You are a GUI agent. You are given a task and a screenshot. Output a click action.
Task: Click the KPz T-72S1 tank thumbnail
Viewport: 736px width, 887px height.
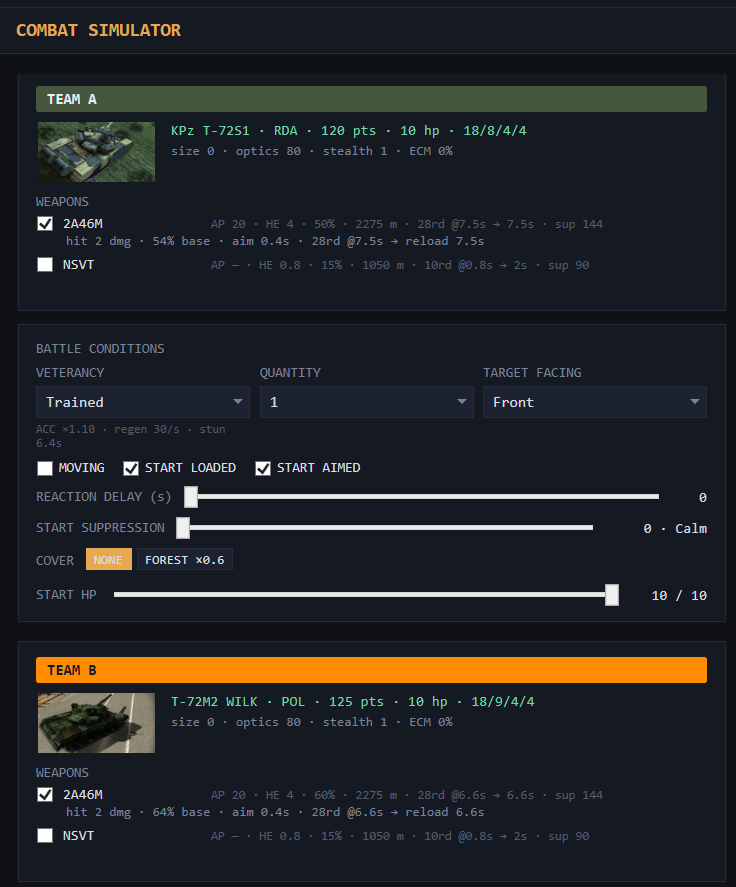(x=96, y=152)
